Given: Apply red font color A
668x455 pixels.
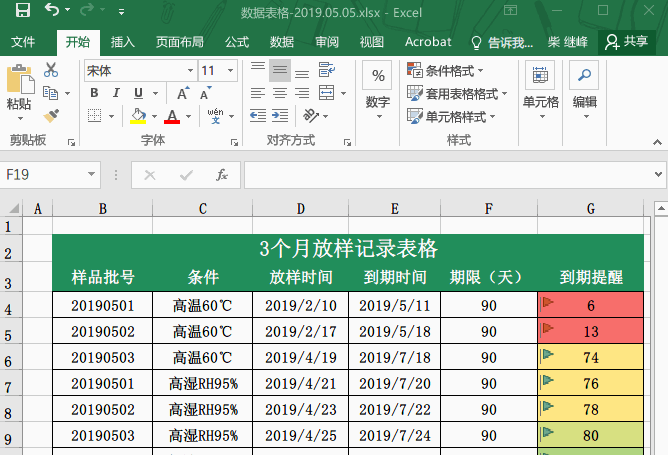Looking at the screenshot, I should pyautogui.click(x=172, y=116).
